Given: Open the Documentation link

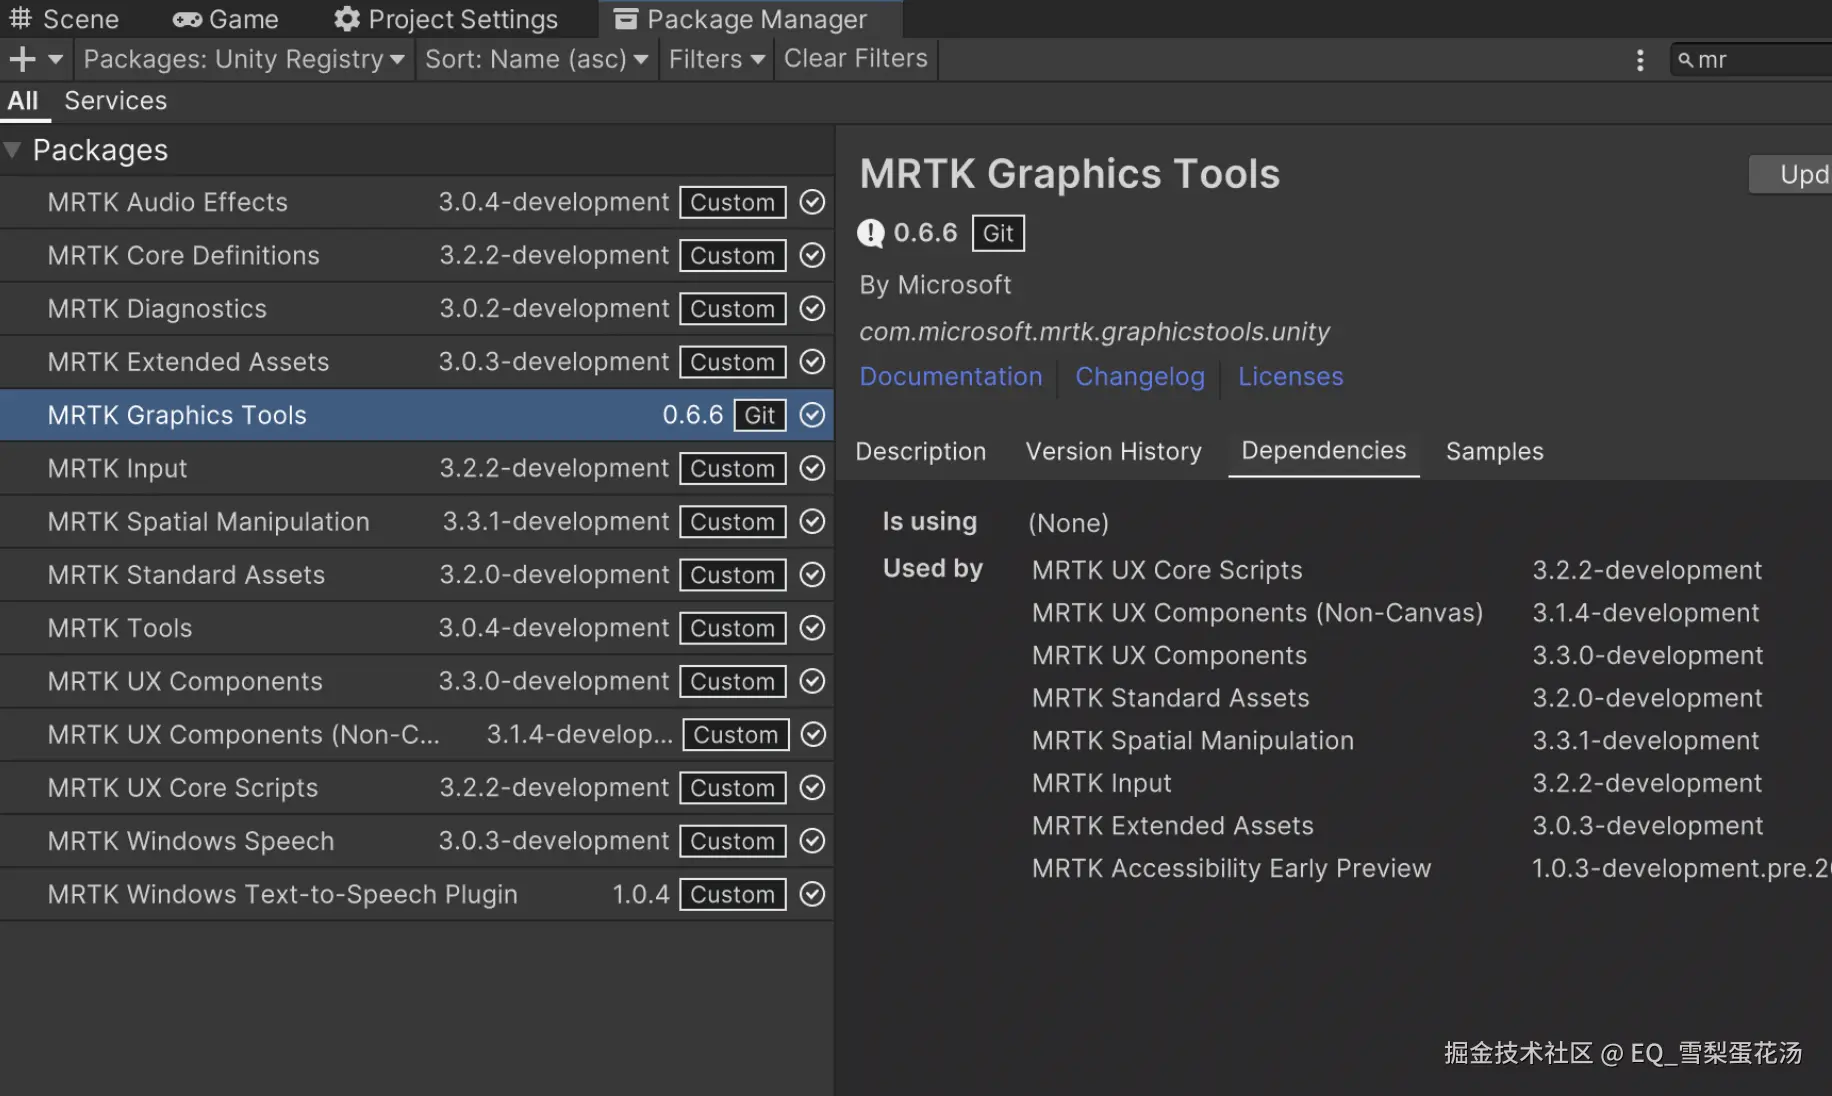Looking at the screenshot, I should (950, 377).
